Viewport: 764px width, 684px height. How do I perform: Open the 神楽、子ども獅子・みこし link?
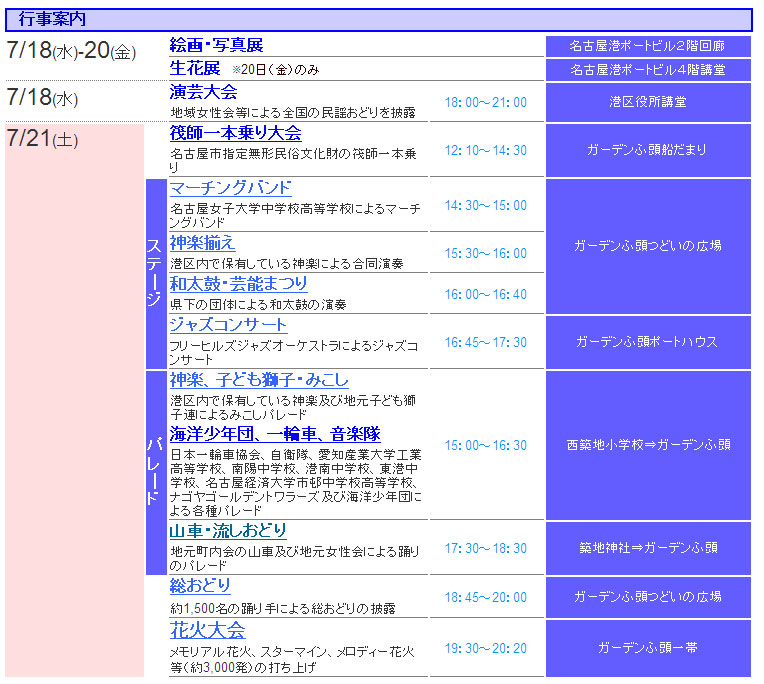(259, 380)
